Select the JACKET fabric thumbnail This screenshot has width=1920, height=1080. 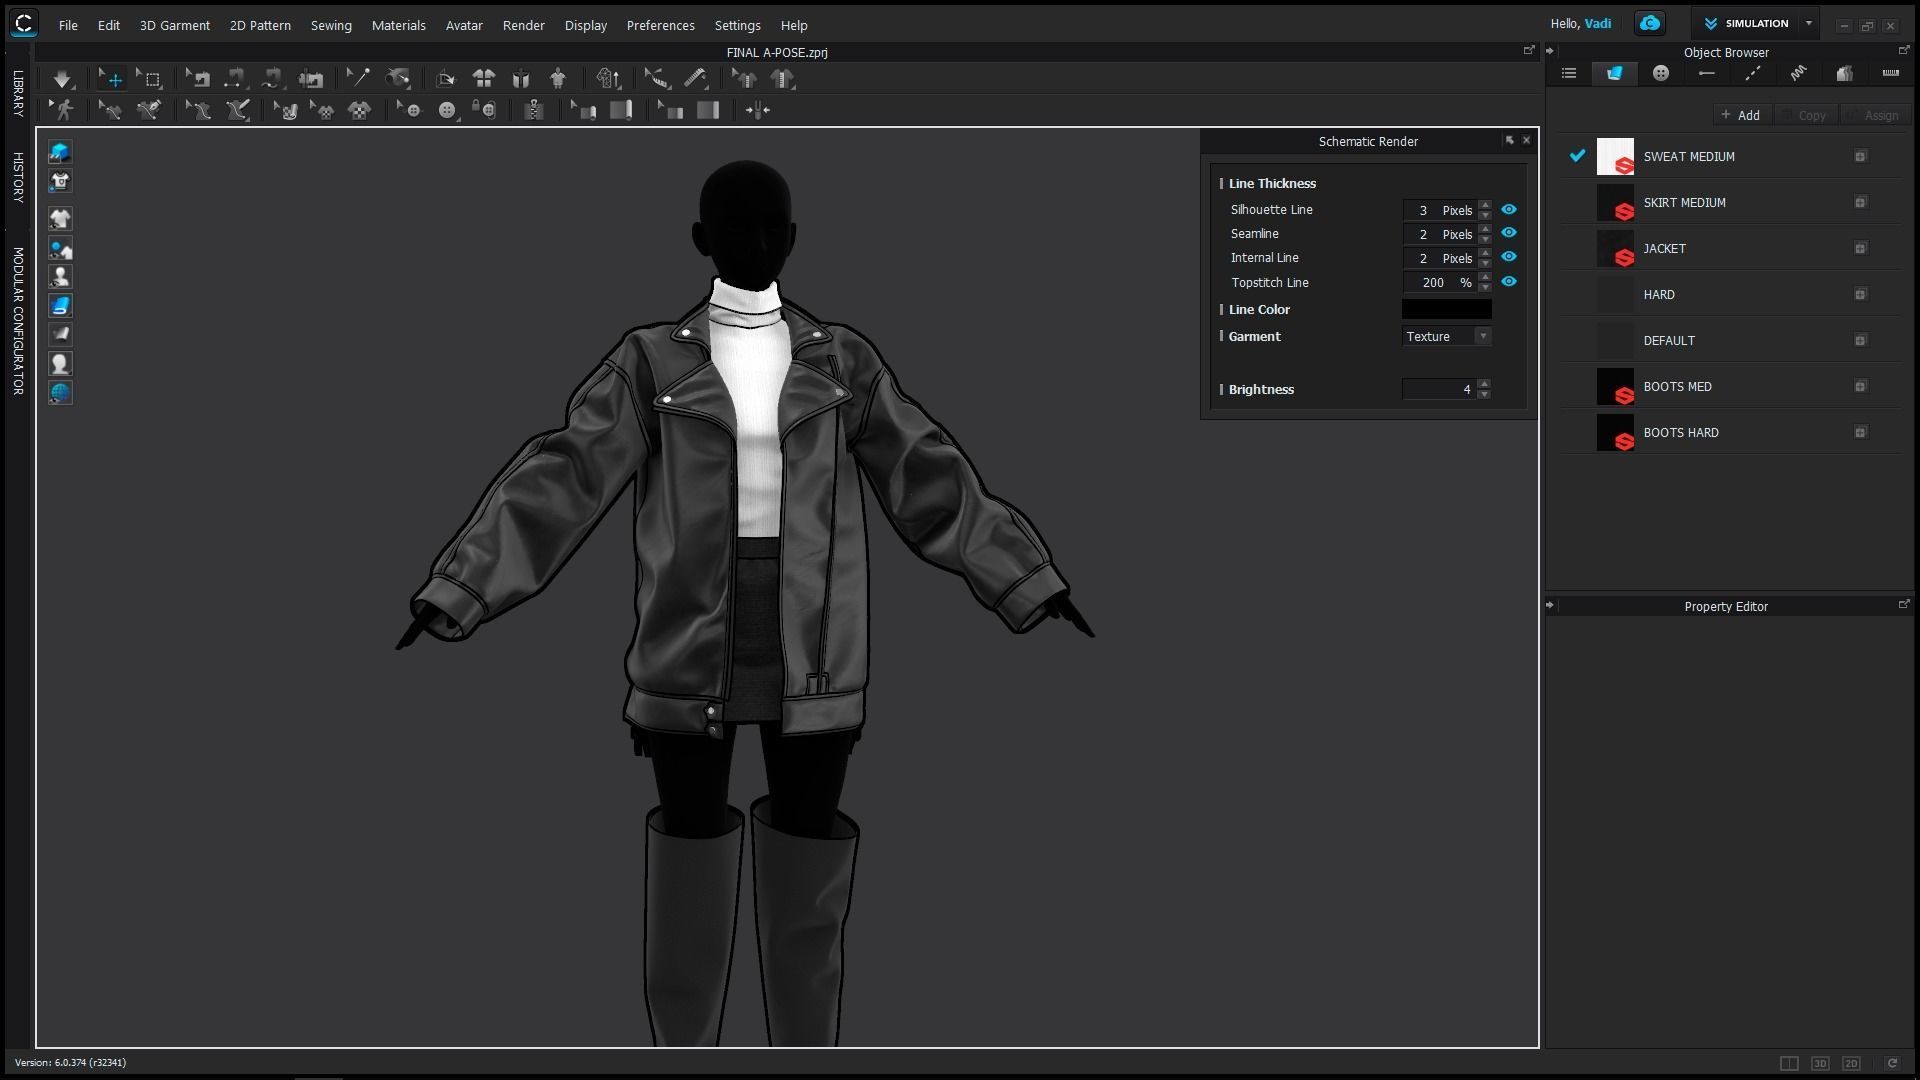(1615, 249)
